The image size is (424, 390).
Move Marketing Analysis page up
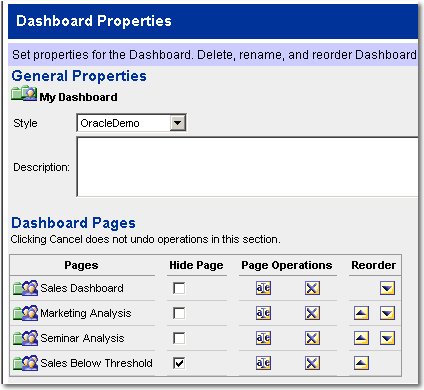click(x=361, y=313)
